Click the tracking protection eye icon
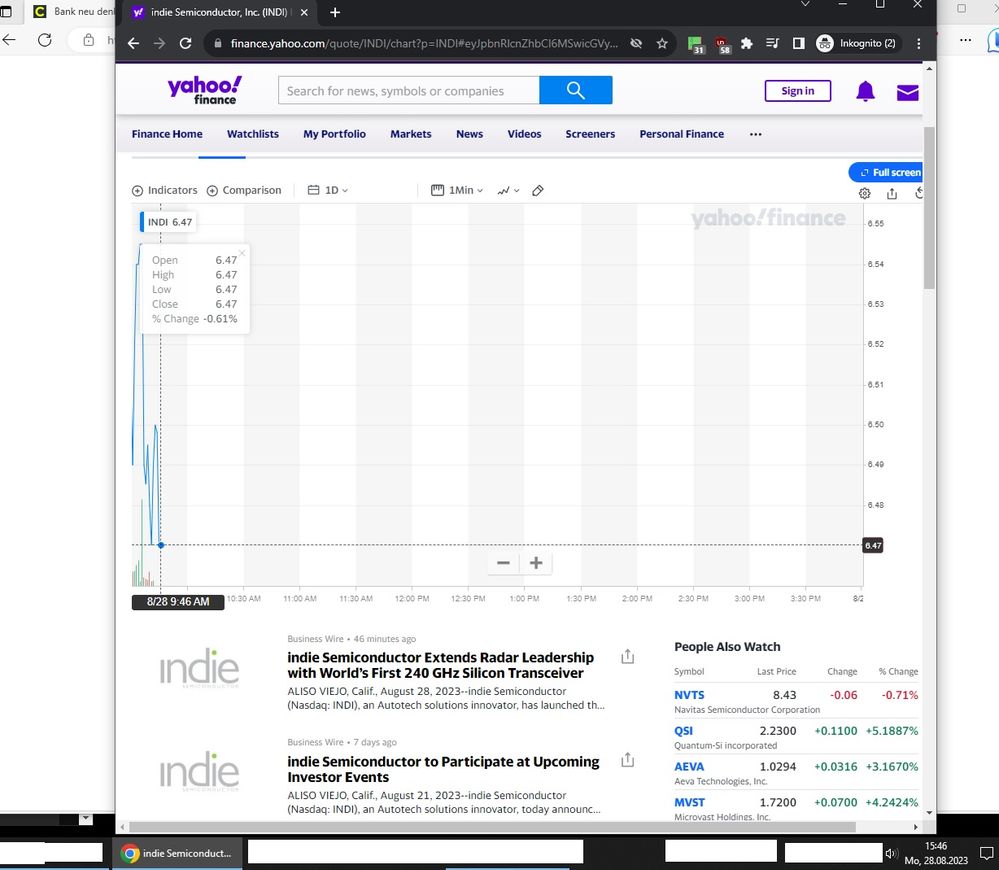999x870 pixels. (636, 43)
